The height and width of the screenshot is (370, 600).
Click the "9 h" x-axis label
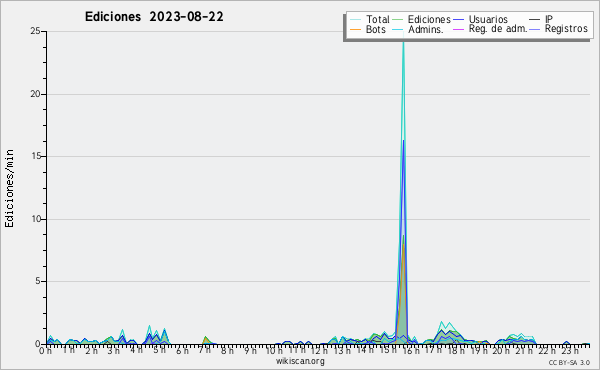[250, 351]
